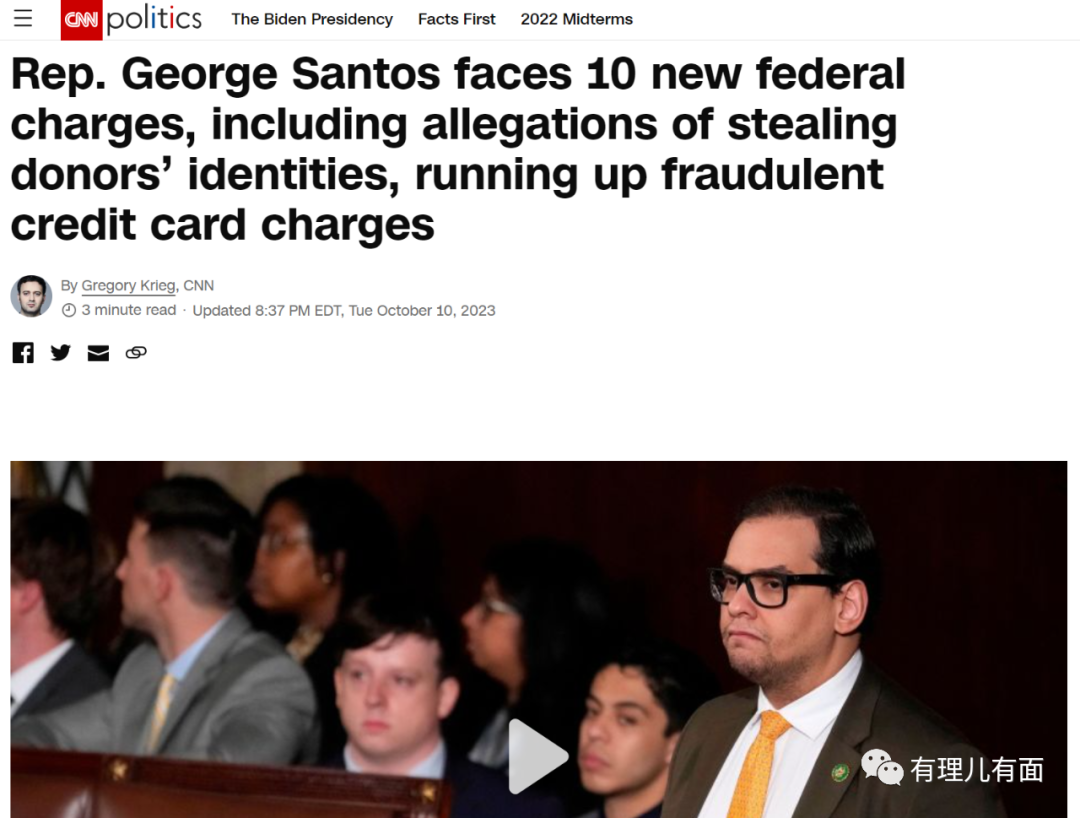Click the author's profile photo

tap(31, 296)
